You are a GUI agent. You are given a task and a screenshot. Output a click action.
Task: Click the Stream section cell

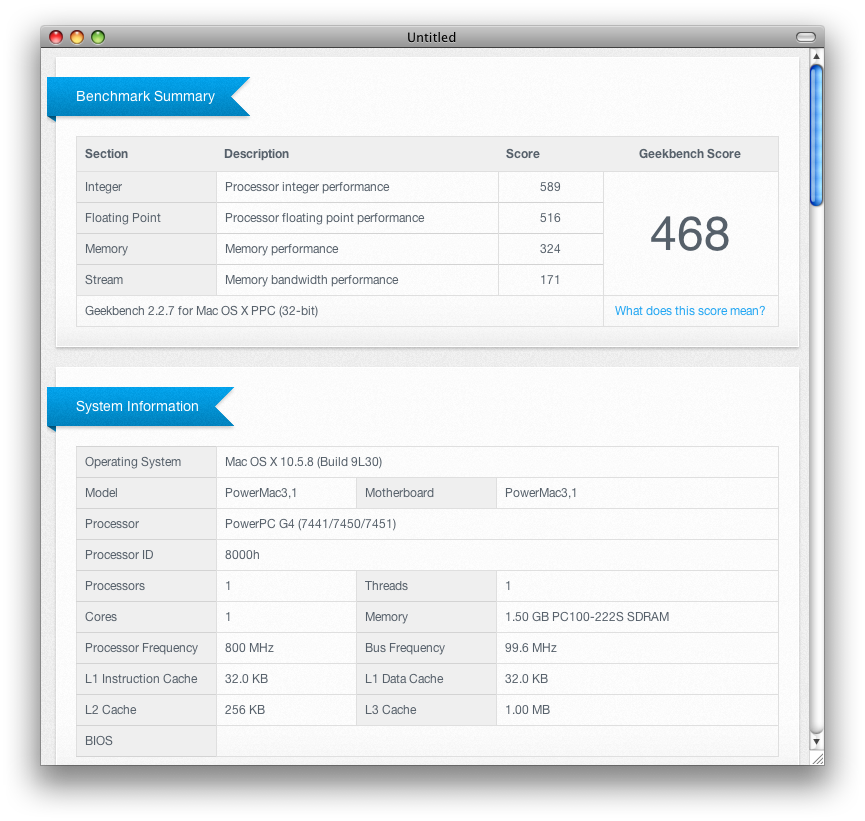click(146, 280)
